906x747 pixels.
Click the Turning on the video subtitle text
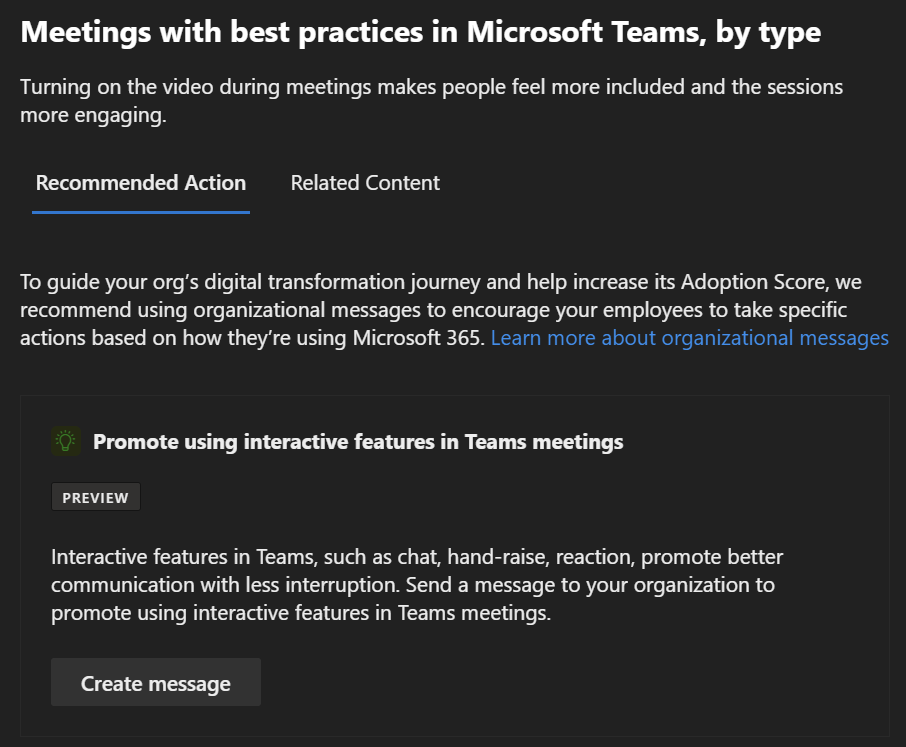coord(431,101)
